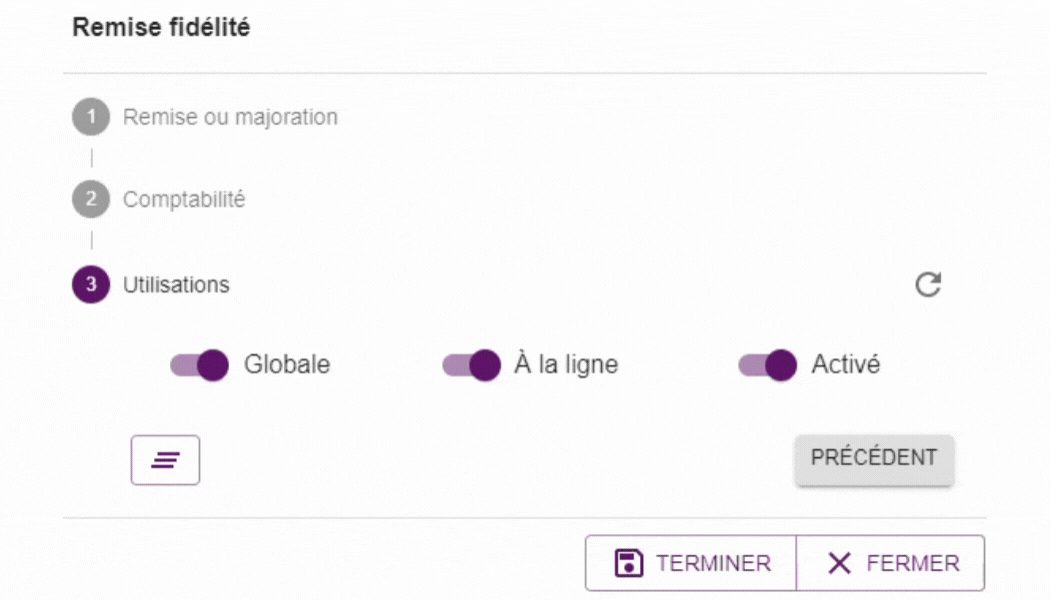Click the Remise fidélité dialog title

click(x=161, y=27)
